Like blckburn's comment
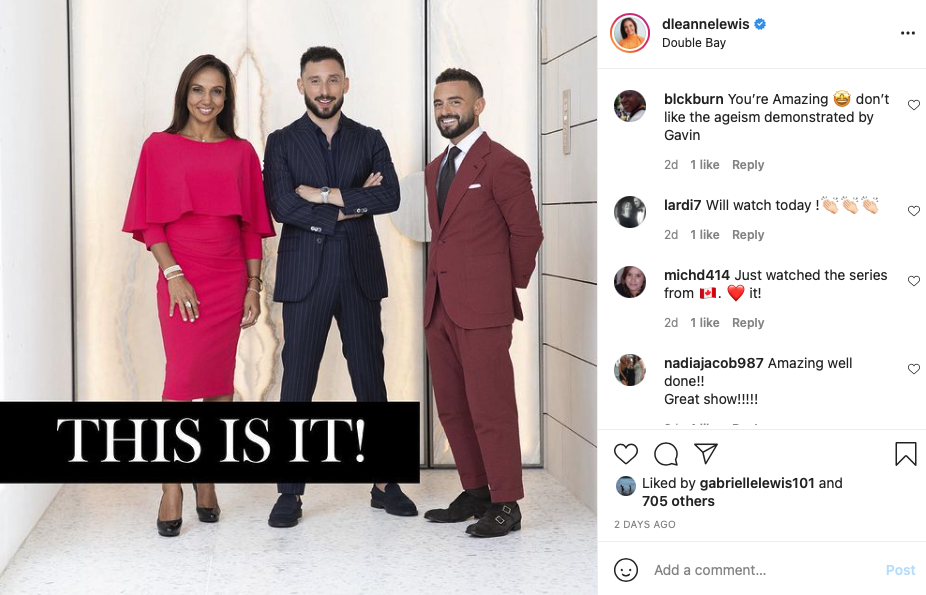The height and width of the screenshot is (595, 926). point(914,105)
